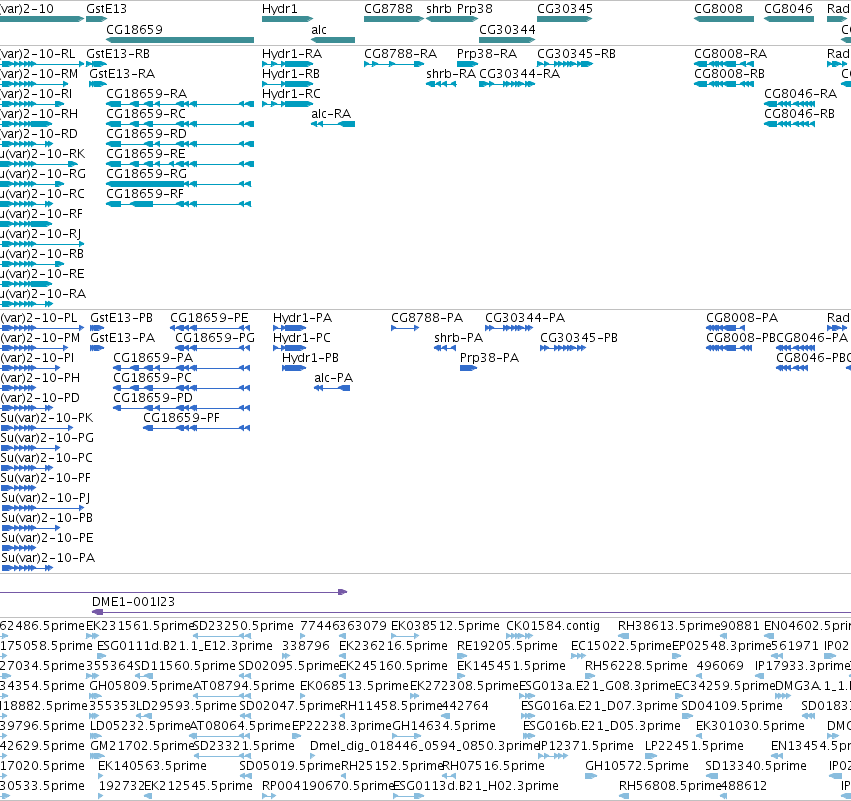Click the Prp38 gene label

pyautogui.click(x=475, y=9)
